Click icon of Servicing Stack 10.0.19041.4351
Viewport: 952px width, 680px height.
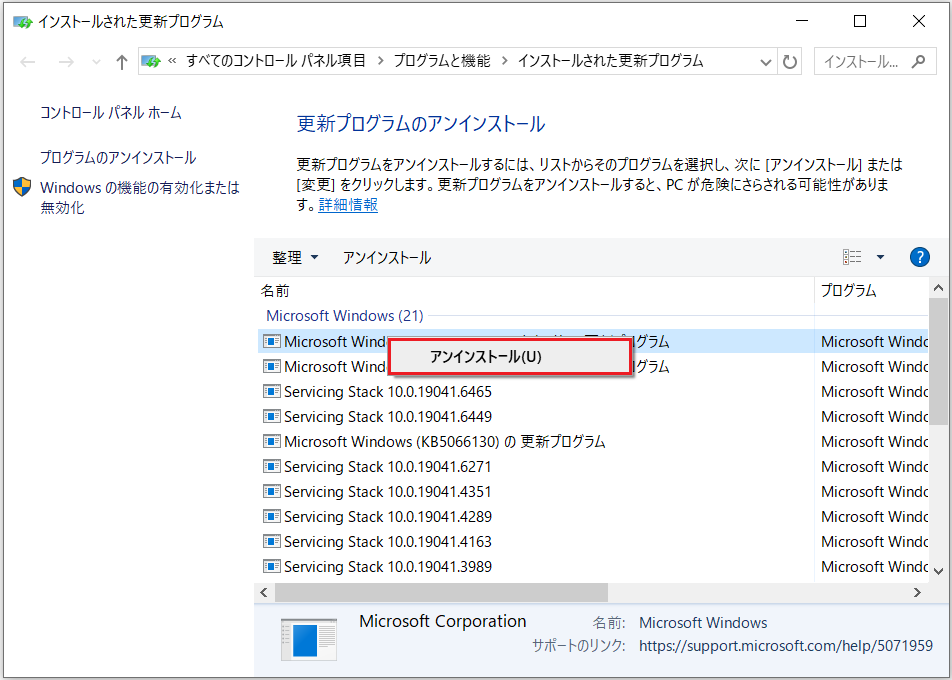271,491
